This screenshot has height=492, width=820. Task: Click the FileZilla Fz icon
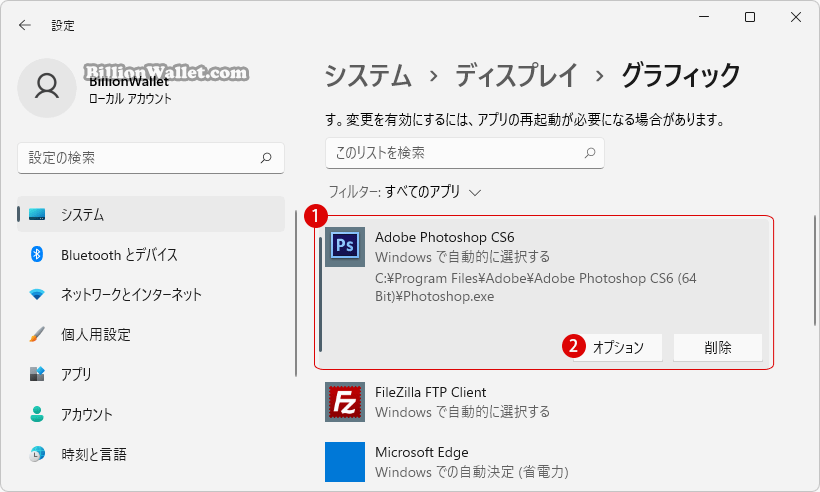(345, 402)
